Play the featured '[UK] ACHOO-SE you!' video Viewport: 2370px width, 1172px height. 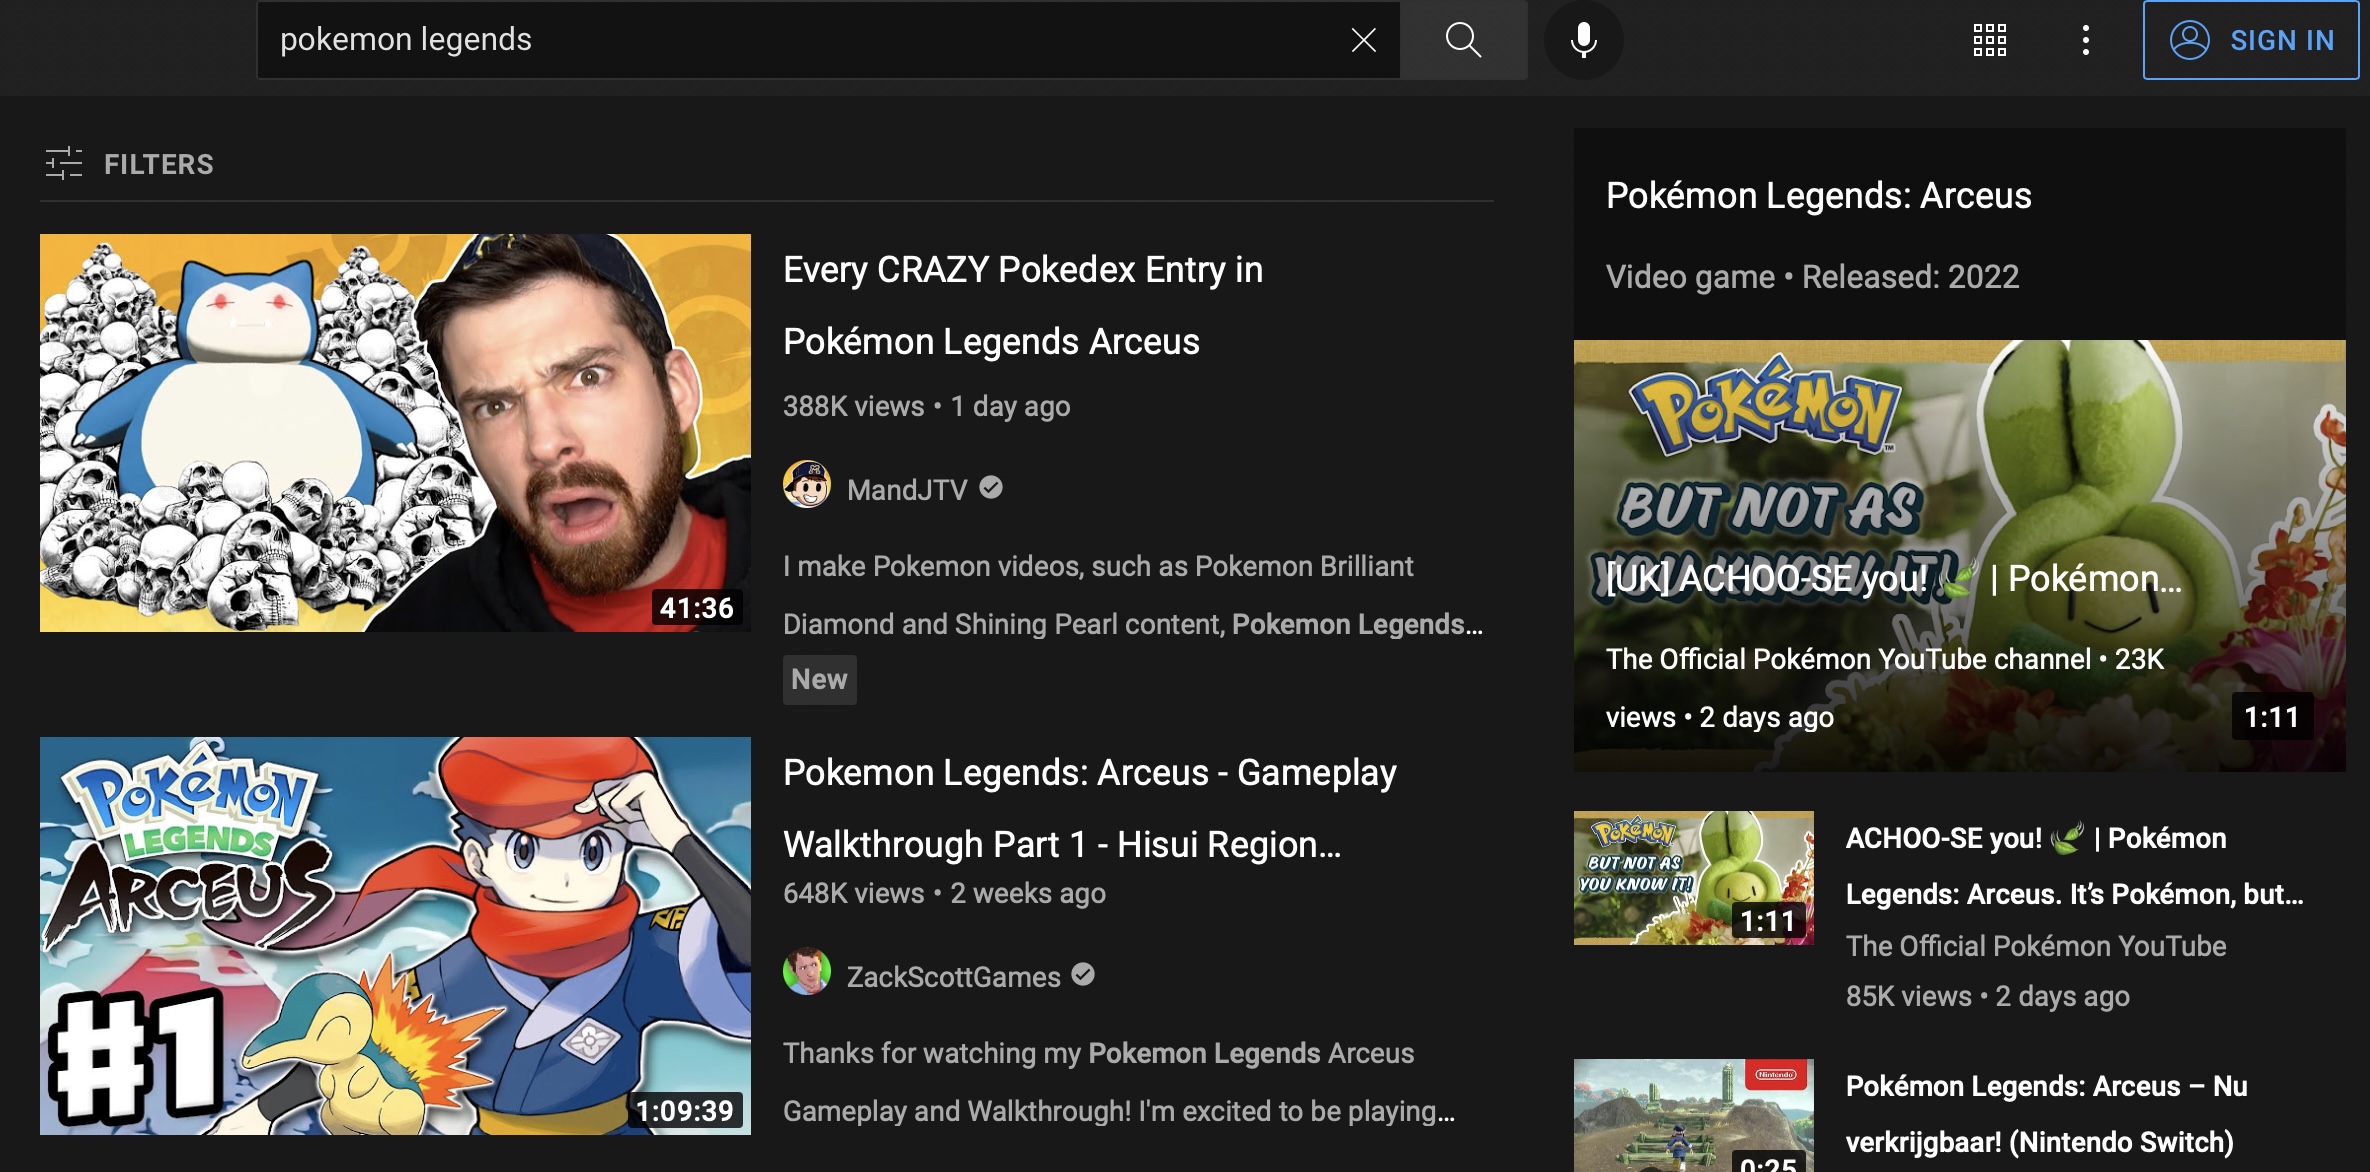coord(1959,555)
